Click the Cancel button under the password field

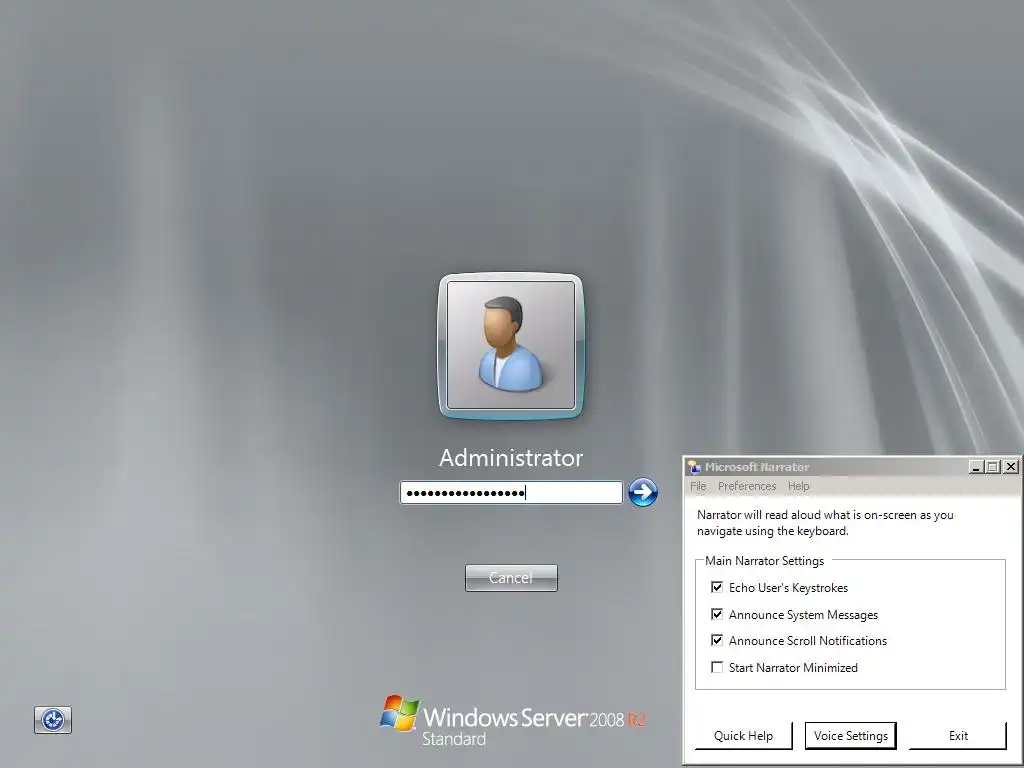(511, 578)
